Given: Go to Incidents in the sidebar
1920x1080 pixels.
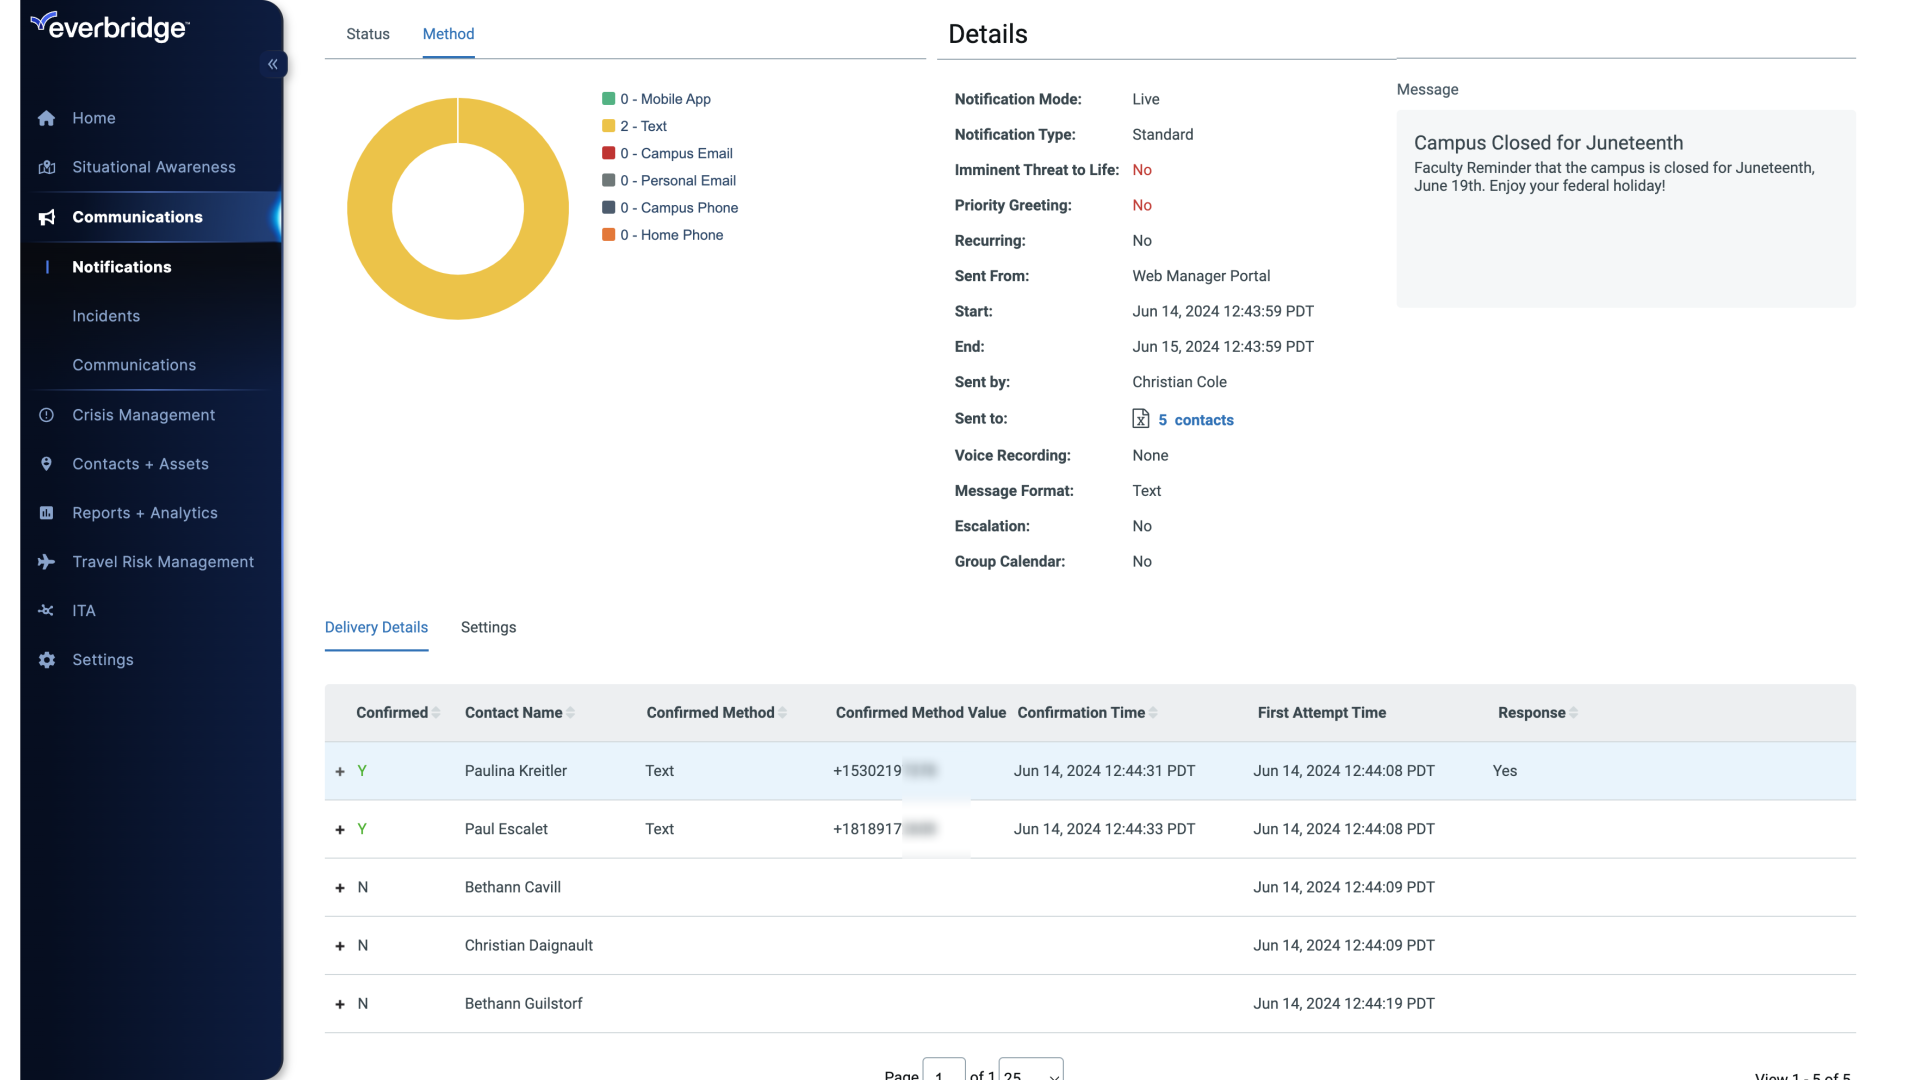Looking at the screenshot, I should [106, 315].
